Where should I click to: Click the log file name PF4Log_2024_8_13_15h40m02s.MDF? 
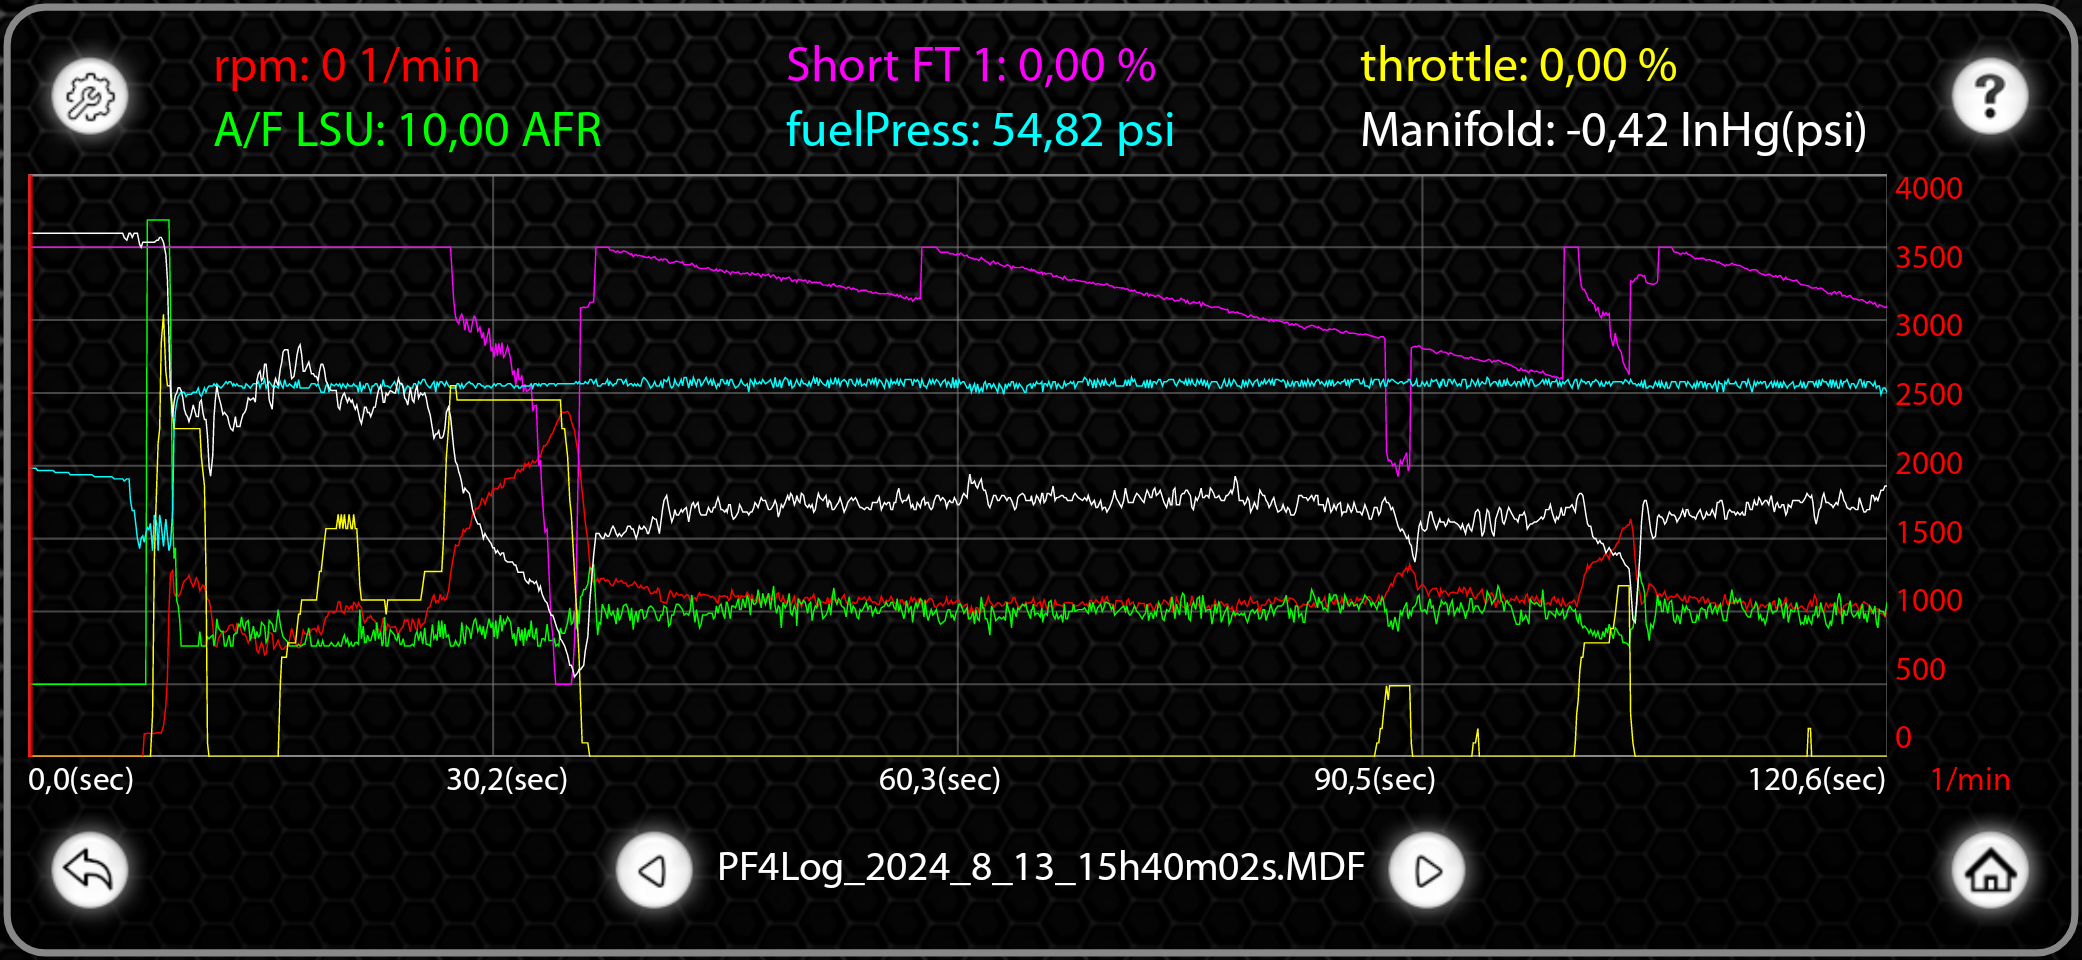1041,867
